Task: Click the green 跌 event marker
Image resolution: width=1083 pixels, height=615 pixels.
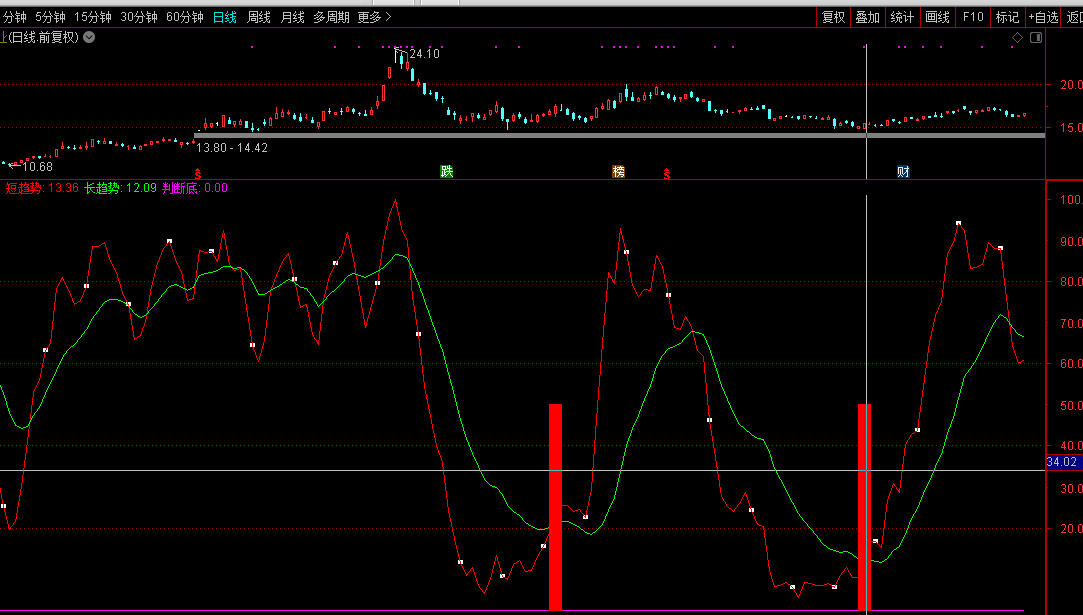Action: click(447, 171)
